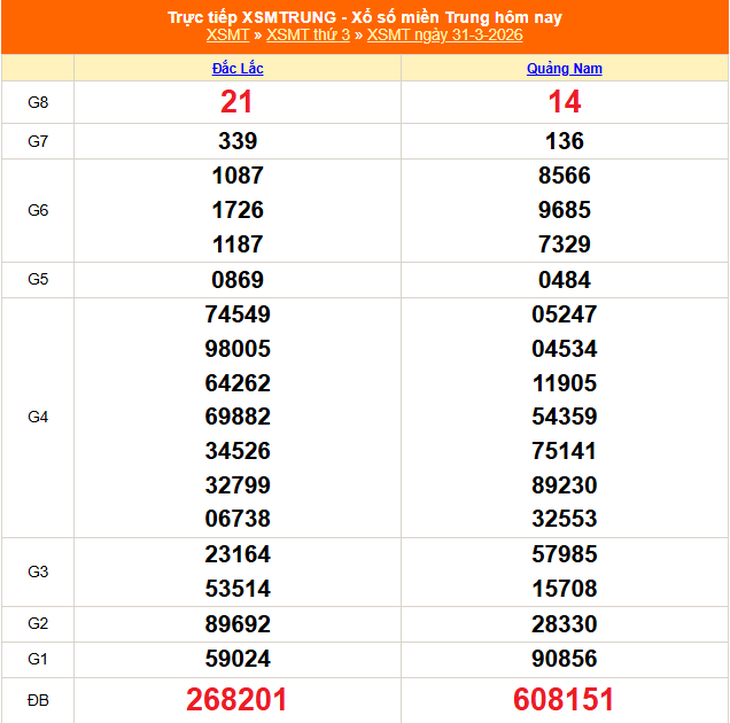This screenshot has height=723, width=730.
Task: Open the XSMT thứ 3 link
Action: click(x=308, y=35)
